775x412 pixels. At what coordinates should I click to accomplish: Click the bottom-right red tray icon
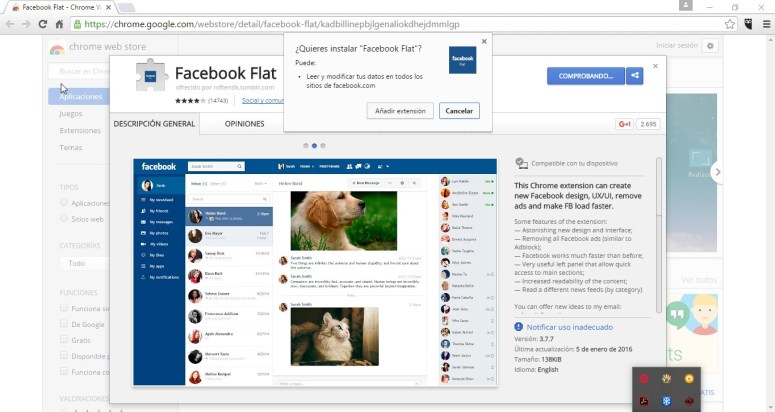[689, 401]
